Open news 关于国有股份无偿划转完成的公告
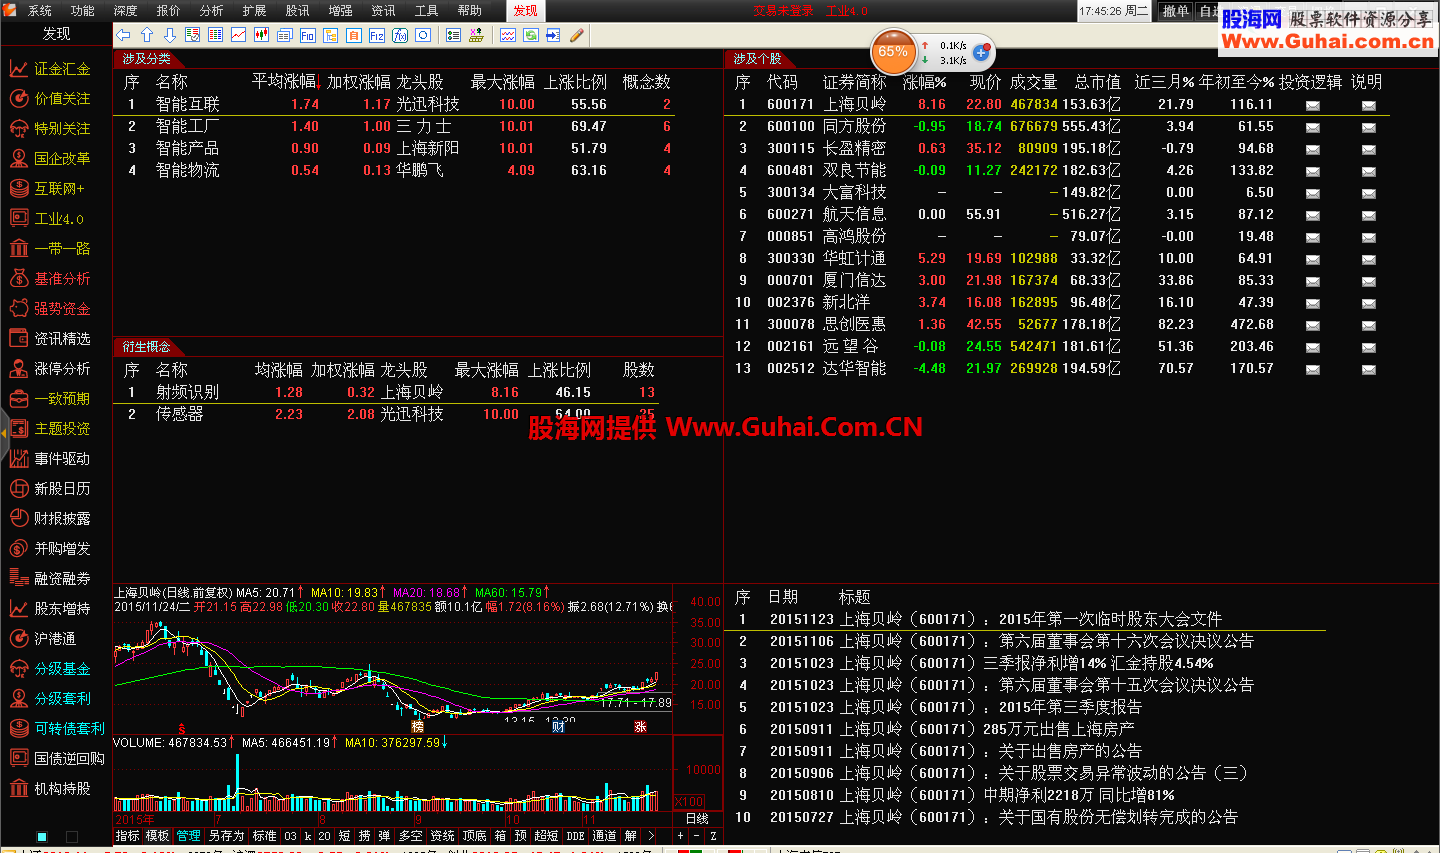Screen dimensions: 1440x853 [1118, 818]
